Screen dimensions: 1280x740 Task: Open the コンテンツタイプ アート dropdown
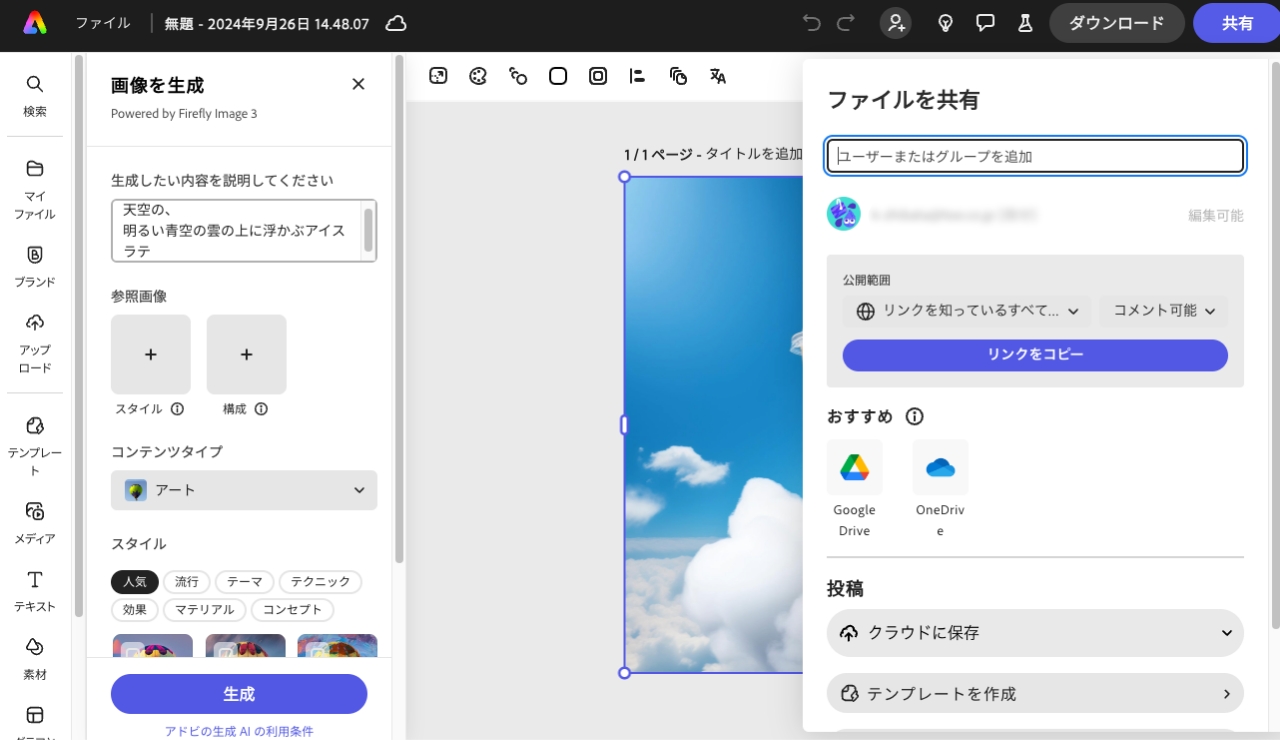click(244, 490)
